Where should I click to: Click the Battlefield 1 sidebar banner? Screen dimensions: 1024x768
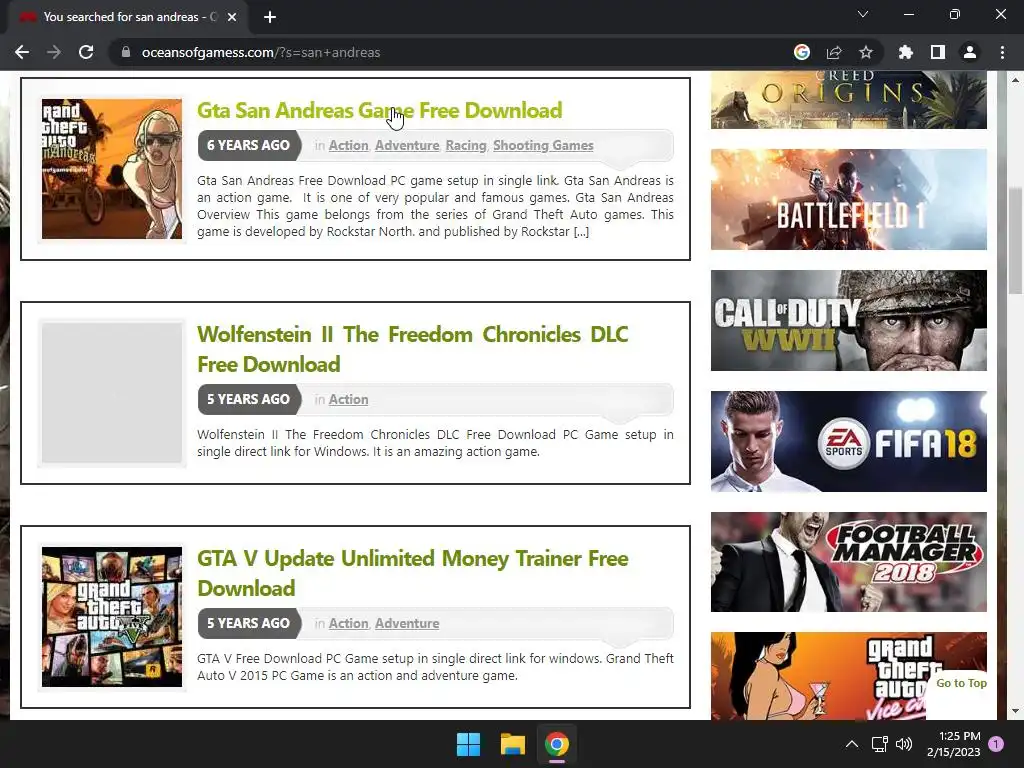point(848,199)
